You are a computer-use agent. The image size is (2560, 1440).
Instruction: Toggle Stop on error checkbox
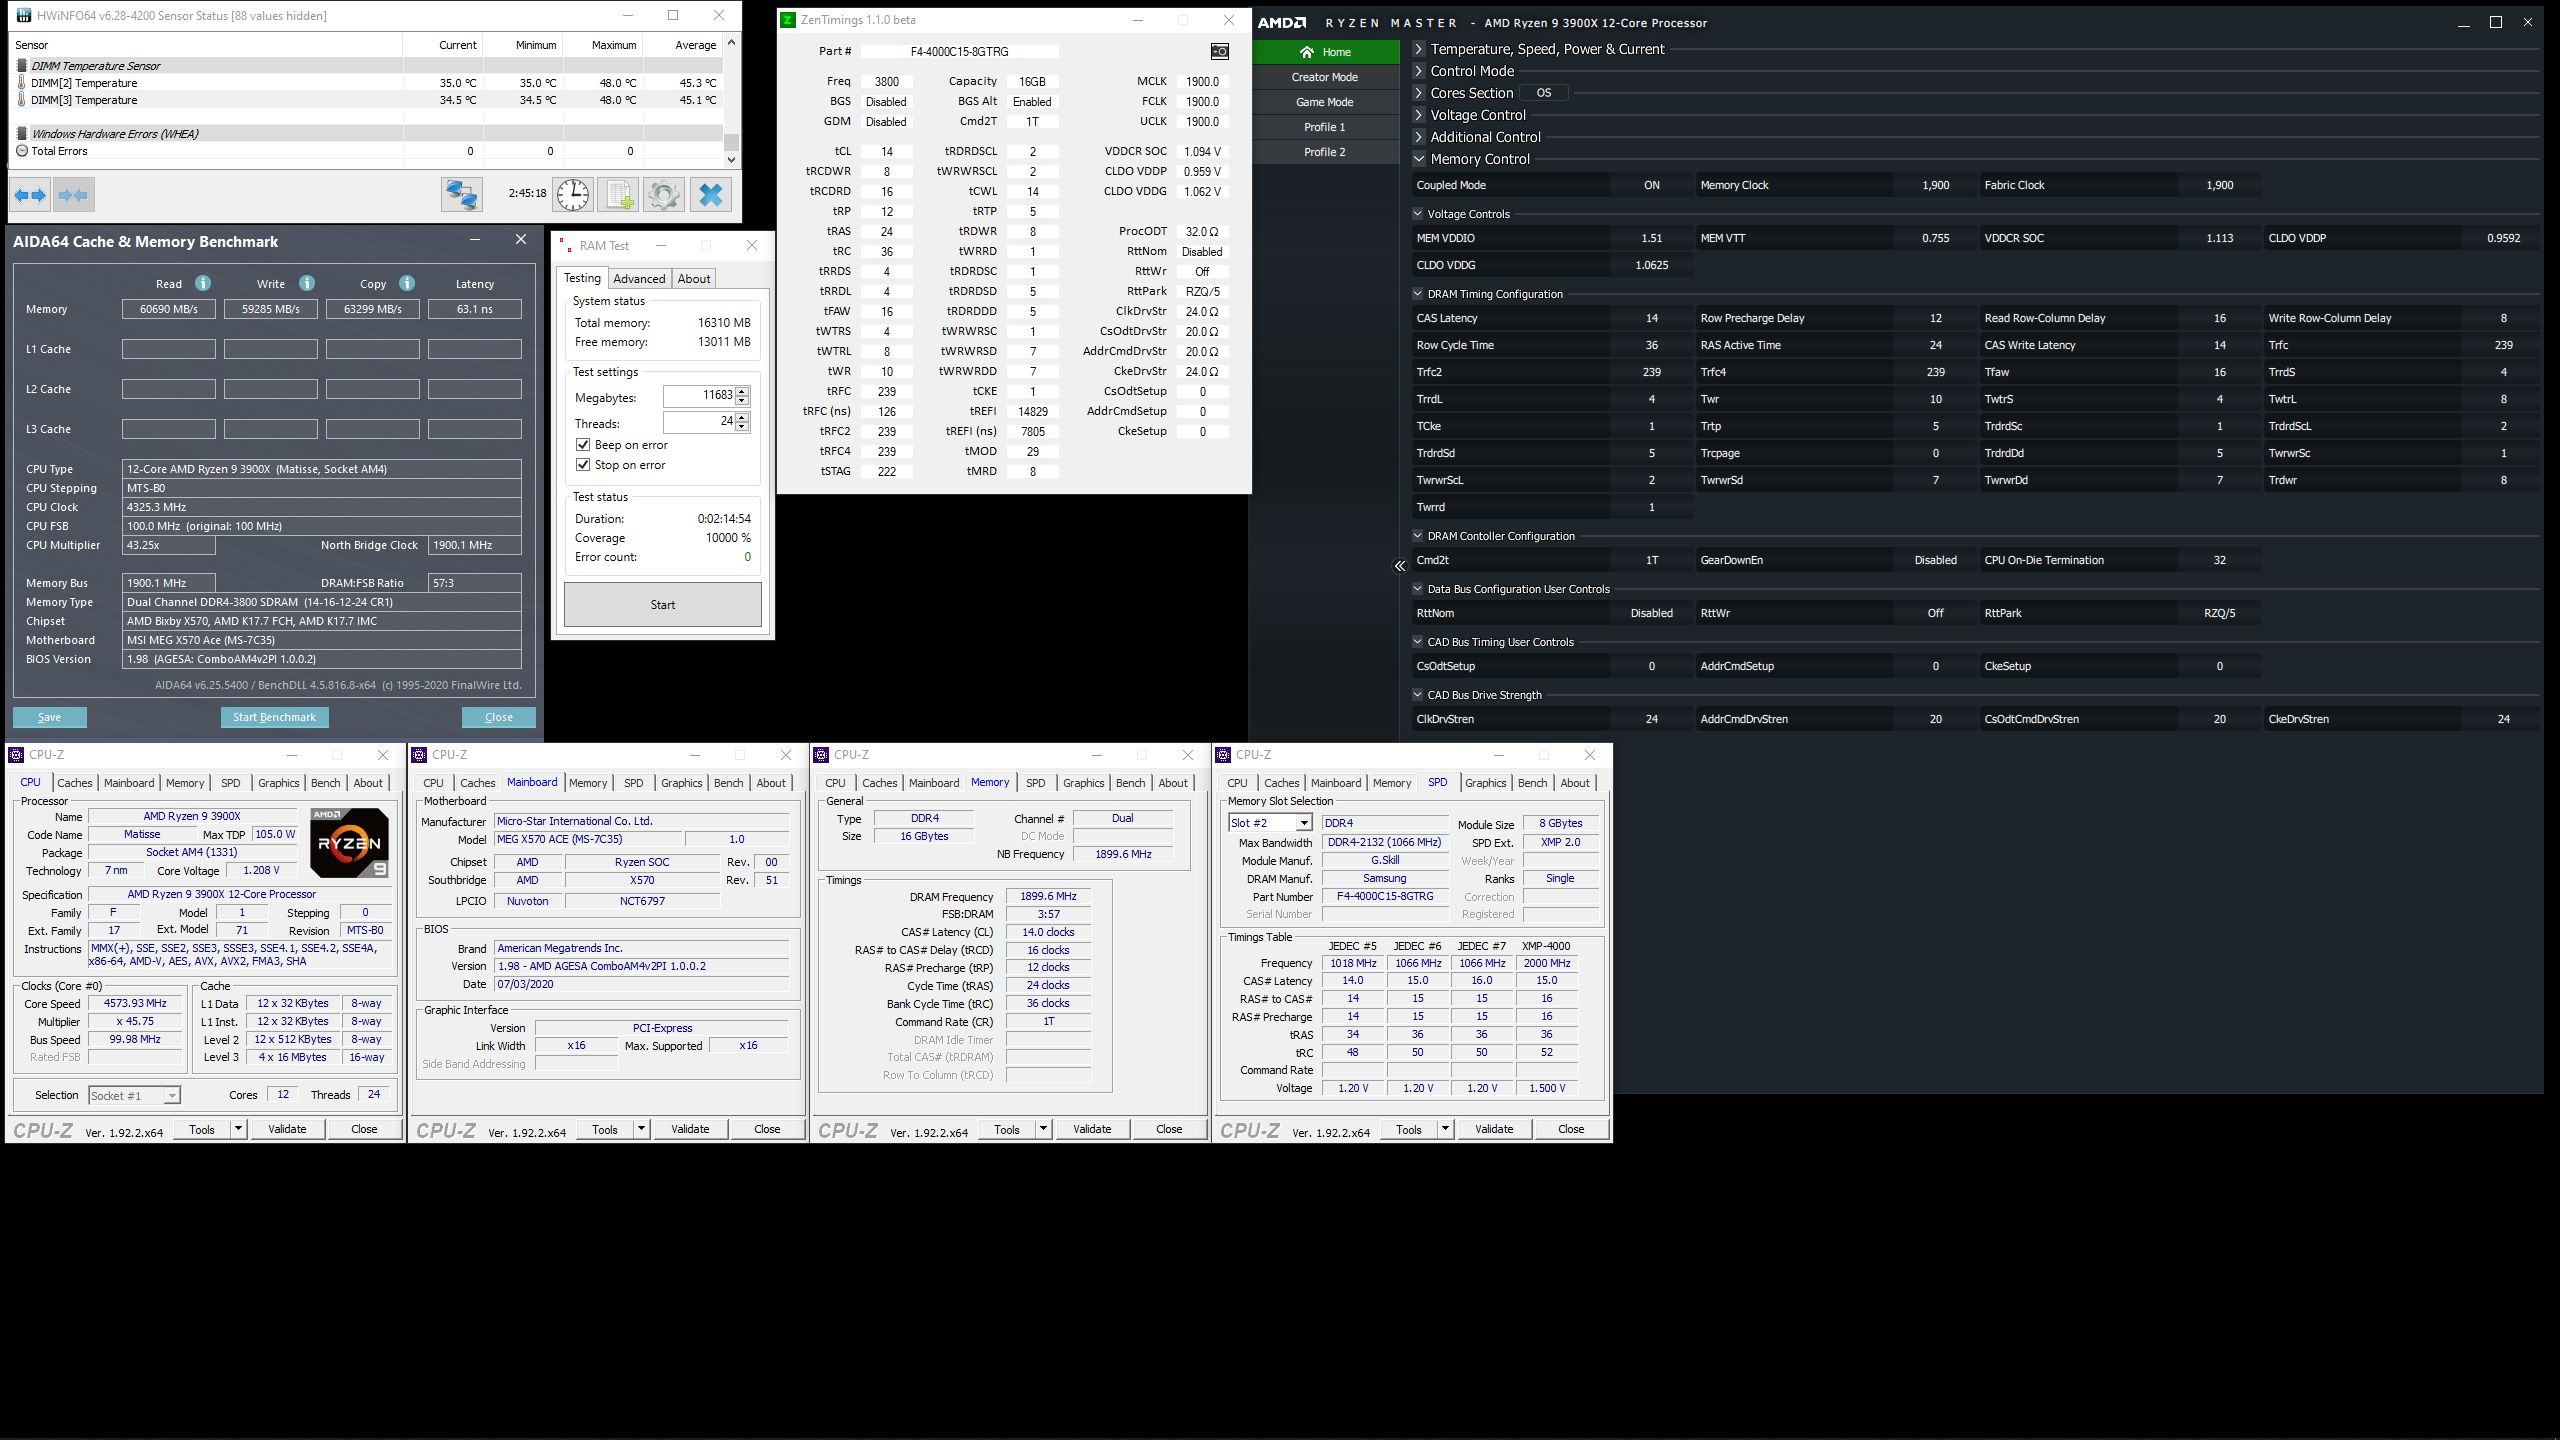coord(583,465)
